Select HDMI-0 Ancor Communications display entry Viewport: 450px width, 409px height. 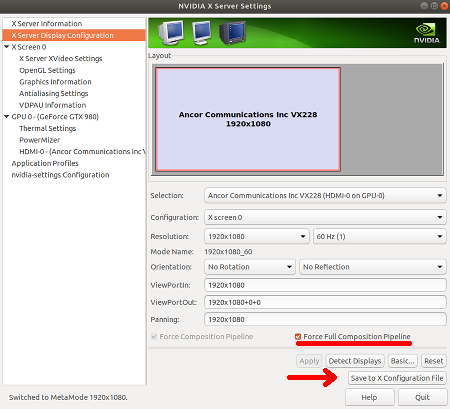click(x=82, y=152)
